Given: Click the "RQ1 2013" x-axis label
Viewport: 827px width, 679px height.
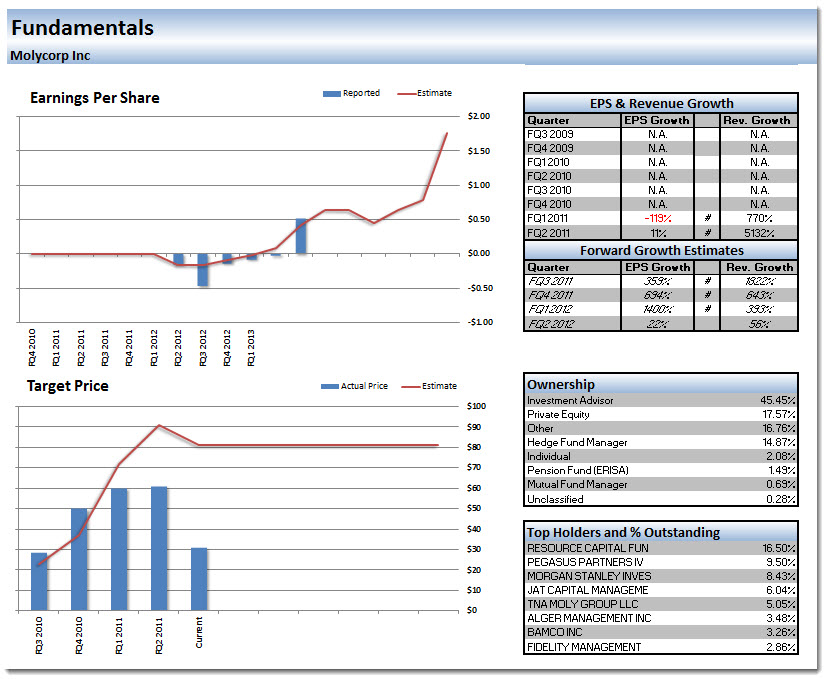Looking at the screenshot, I should pos(251,348).
